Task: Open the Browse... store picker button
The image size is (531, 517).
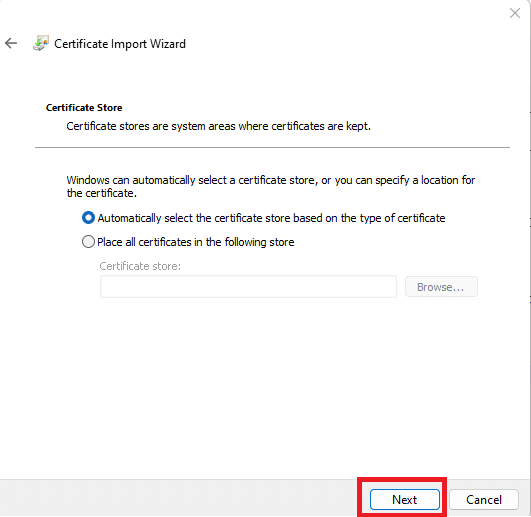Action: (x=441, y=287)
